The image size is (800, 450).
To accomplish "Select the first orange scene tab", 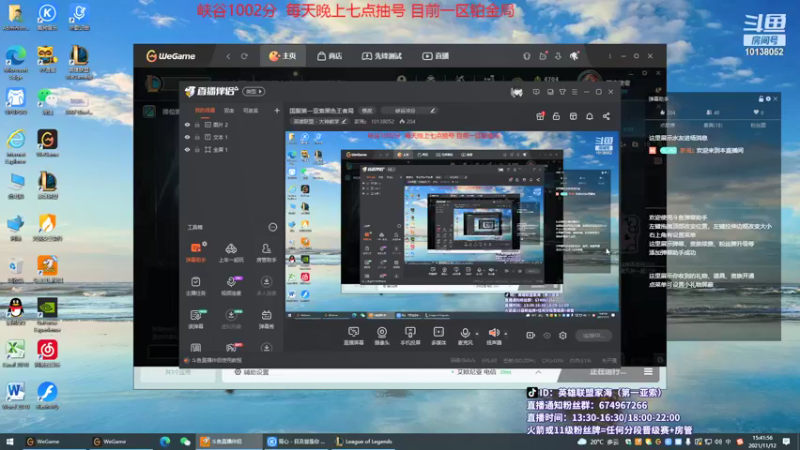I will [x=205, y=110].
